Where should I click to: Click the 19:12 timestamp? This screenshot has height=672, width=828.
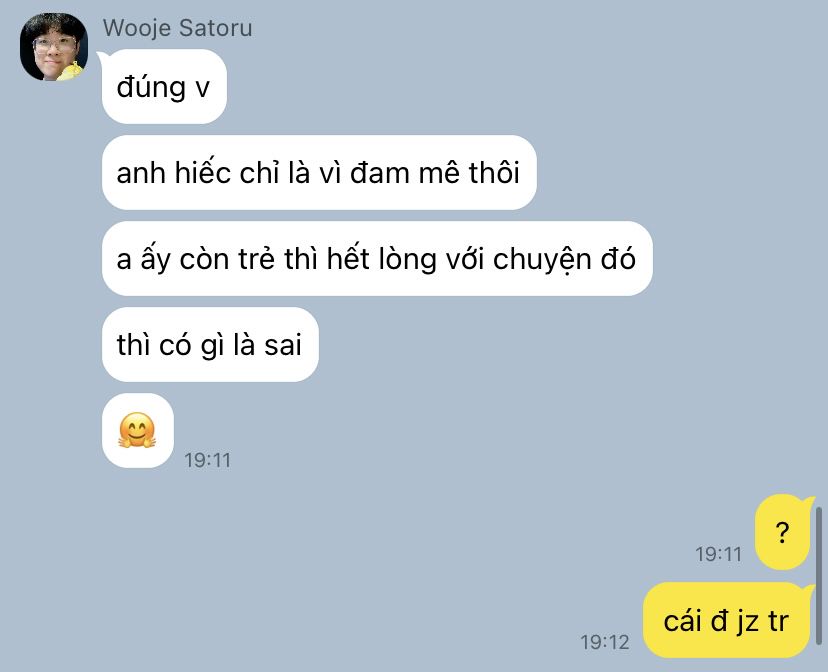[605, 642]
